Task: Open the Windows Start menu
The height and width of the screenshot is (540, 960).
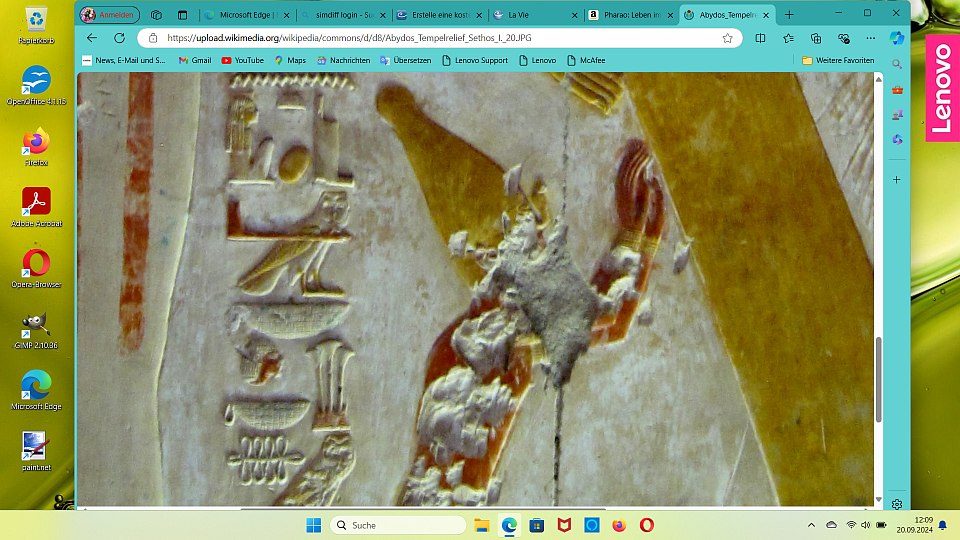Action: click(313, 525)
